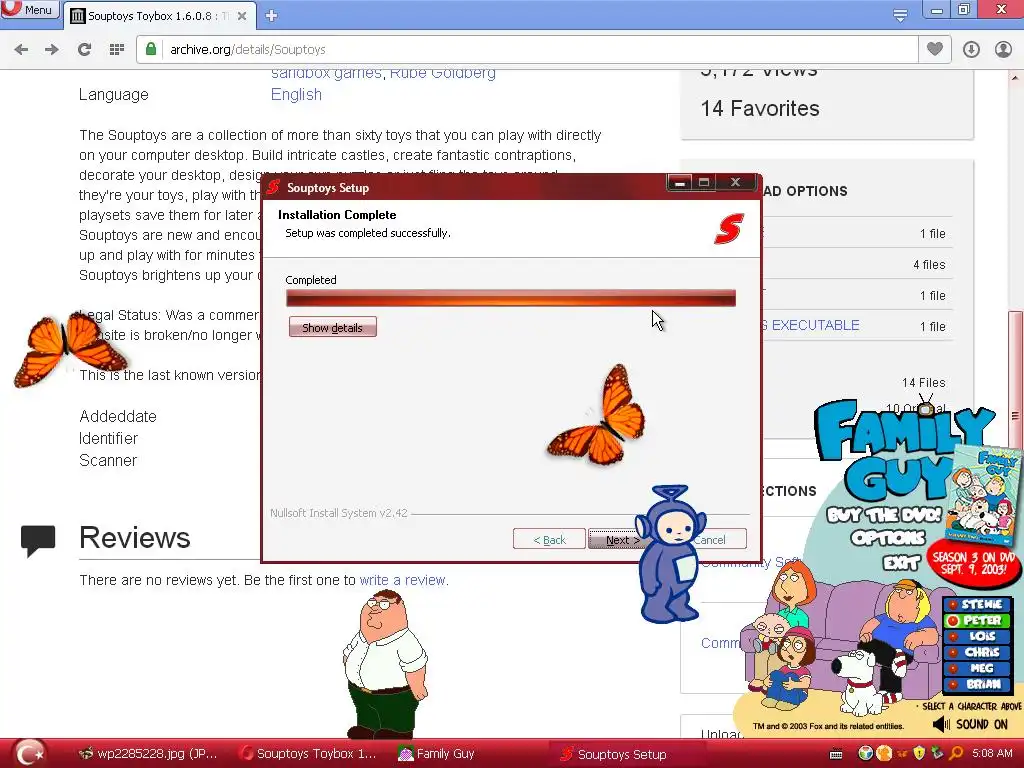Go back in browser history
This screenshot has height=768, width=1024.
click(x=21, y=50)
